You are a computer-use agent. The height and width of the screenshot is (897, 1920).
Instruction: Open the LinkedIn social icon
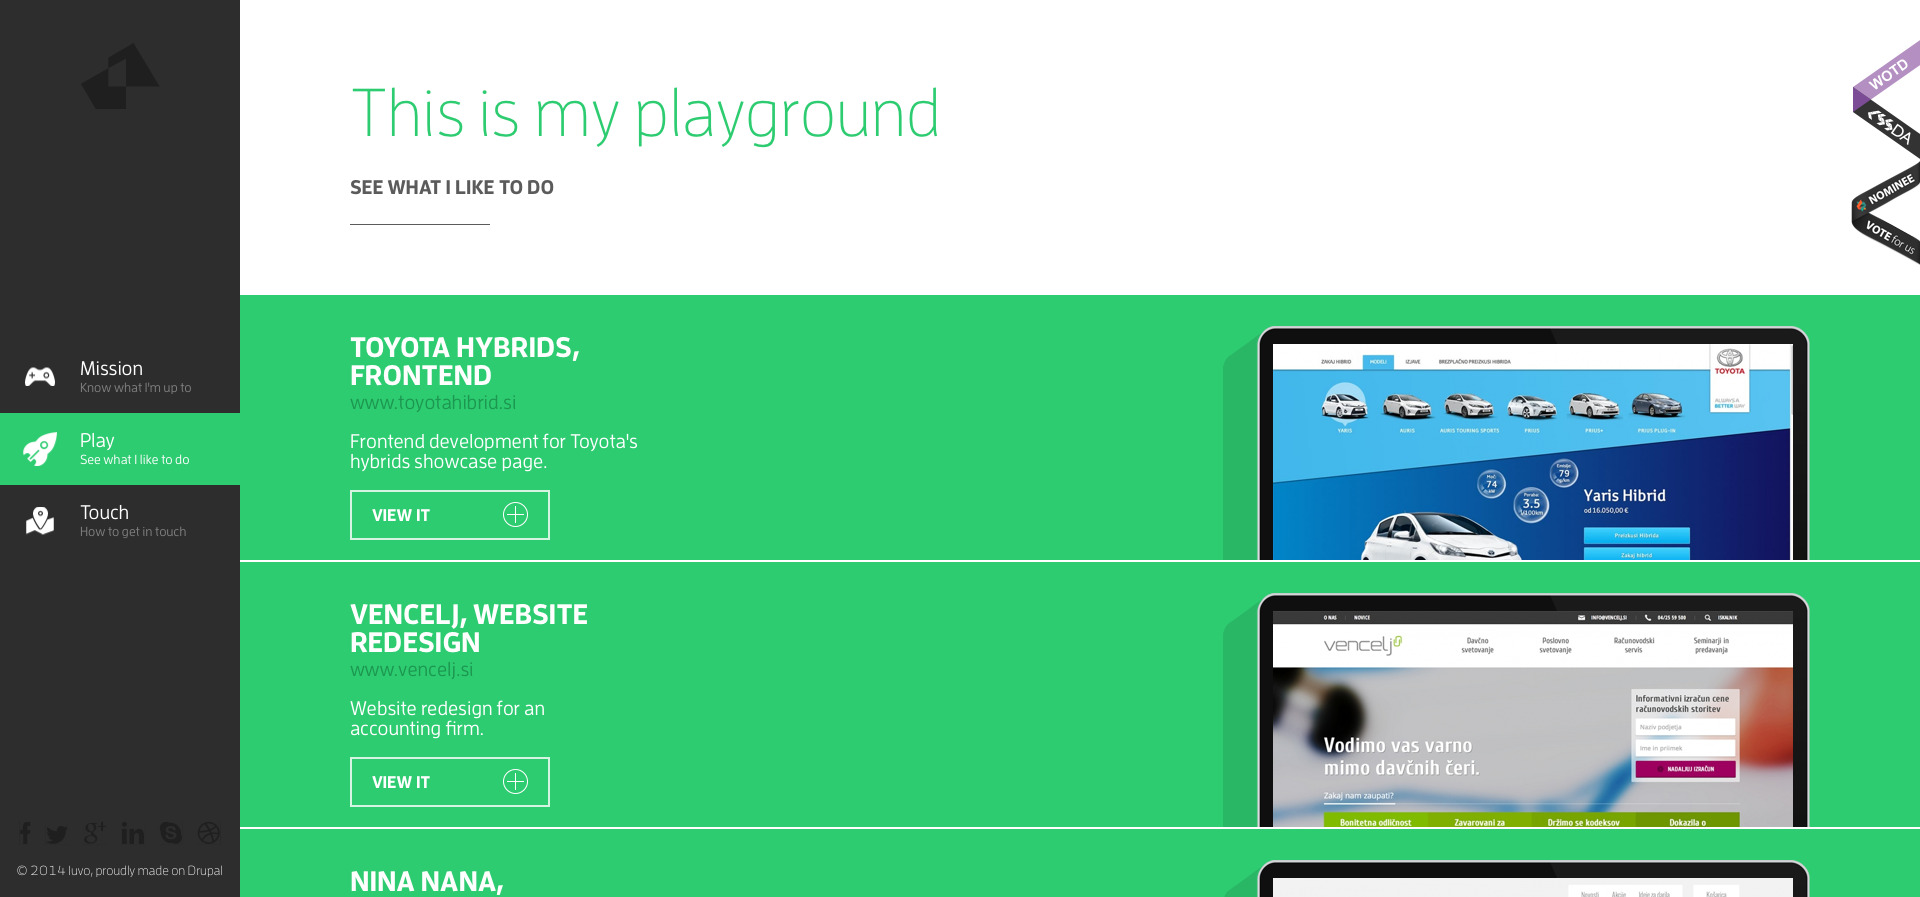(x=132, y=833)
